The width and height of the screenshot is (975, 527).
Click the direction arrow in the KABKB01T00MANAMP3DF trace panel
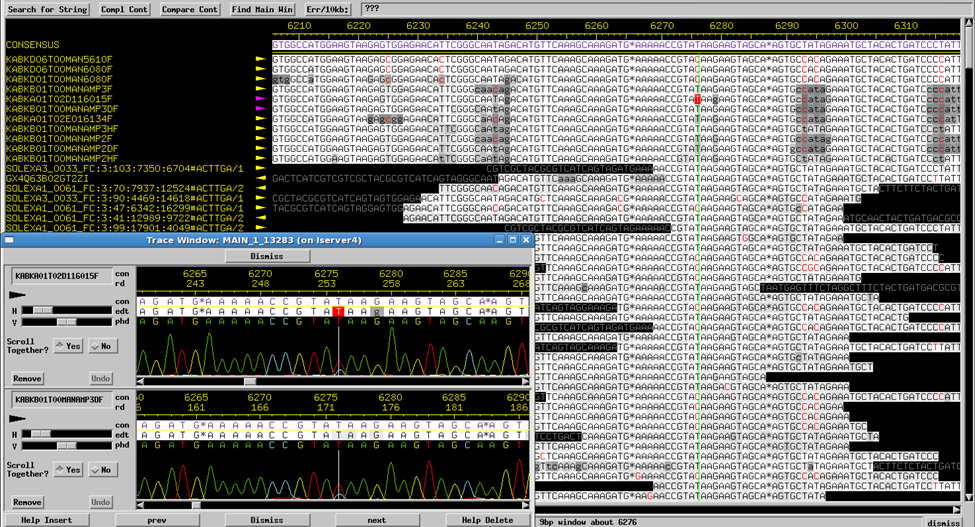point(19,419)
